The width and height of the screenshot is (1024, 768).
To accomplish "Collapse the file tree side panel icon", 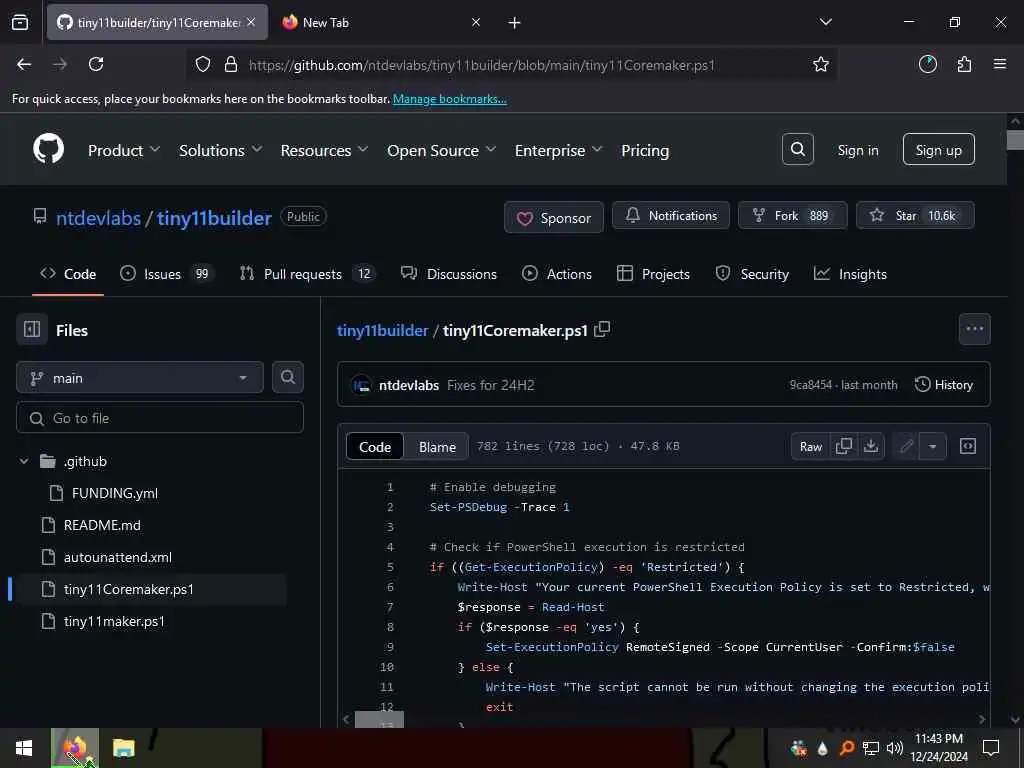I will coord(32,329).
